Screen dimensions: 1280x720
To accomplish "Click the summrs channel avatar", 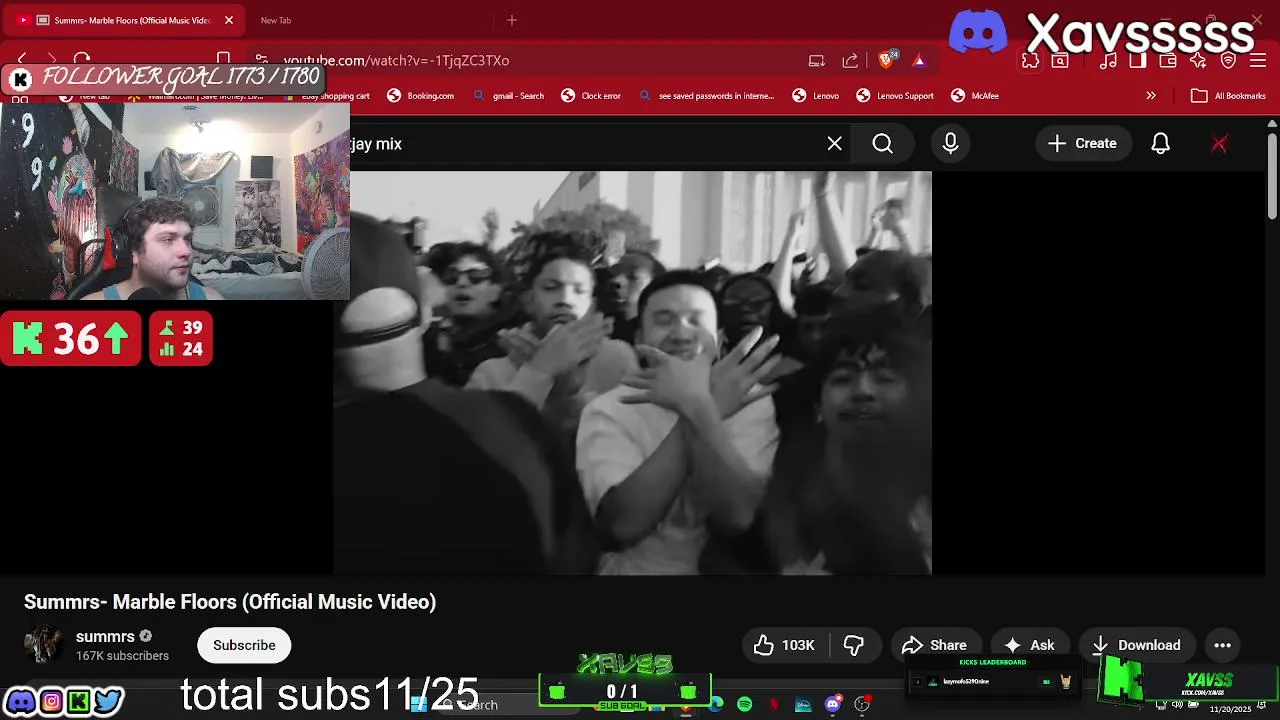I will coord(43,645).
